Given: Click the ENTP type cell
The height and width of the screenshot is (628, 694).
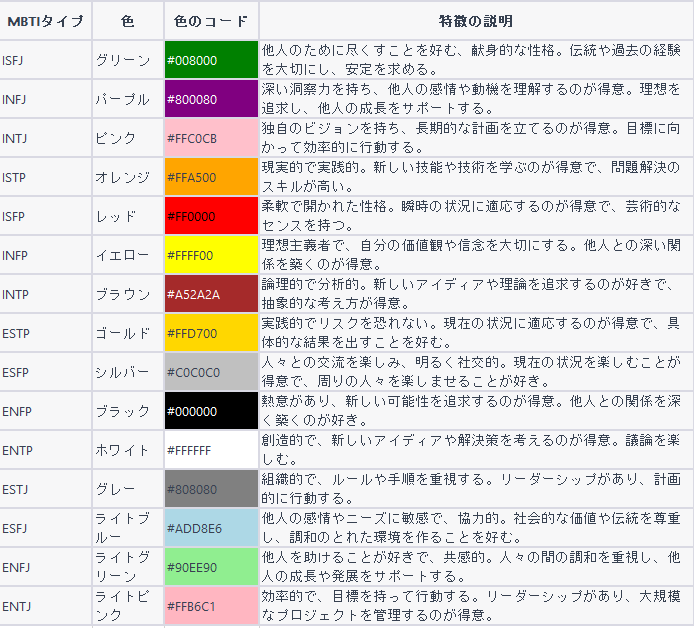Looking at the screenshot, I should (x=46, y=450).
